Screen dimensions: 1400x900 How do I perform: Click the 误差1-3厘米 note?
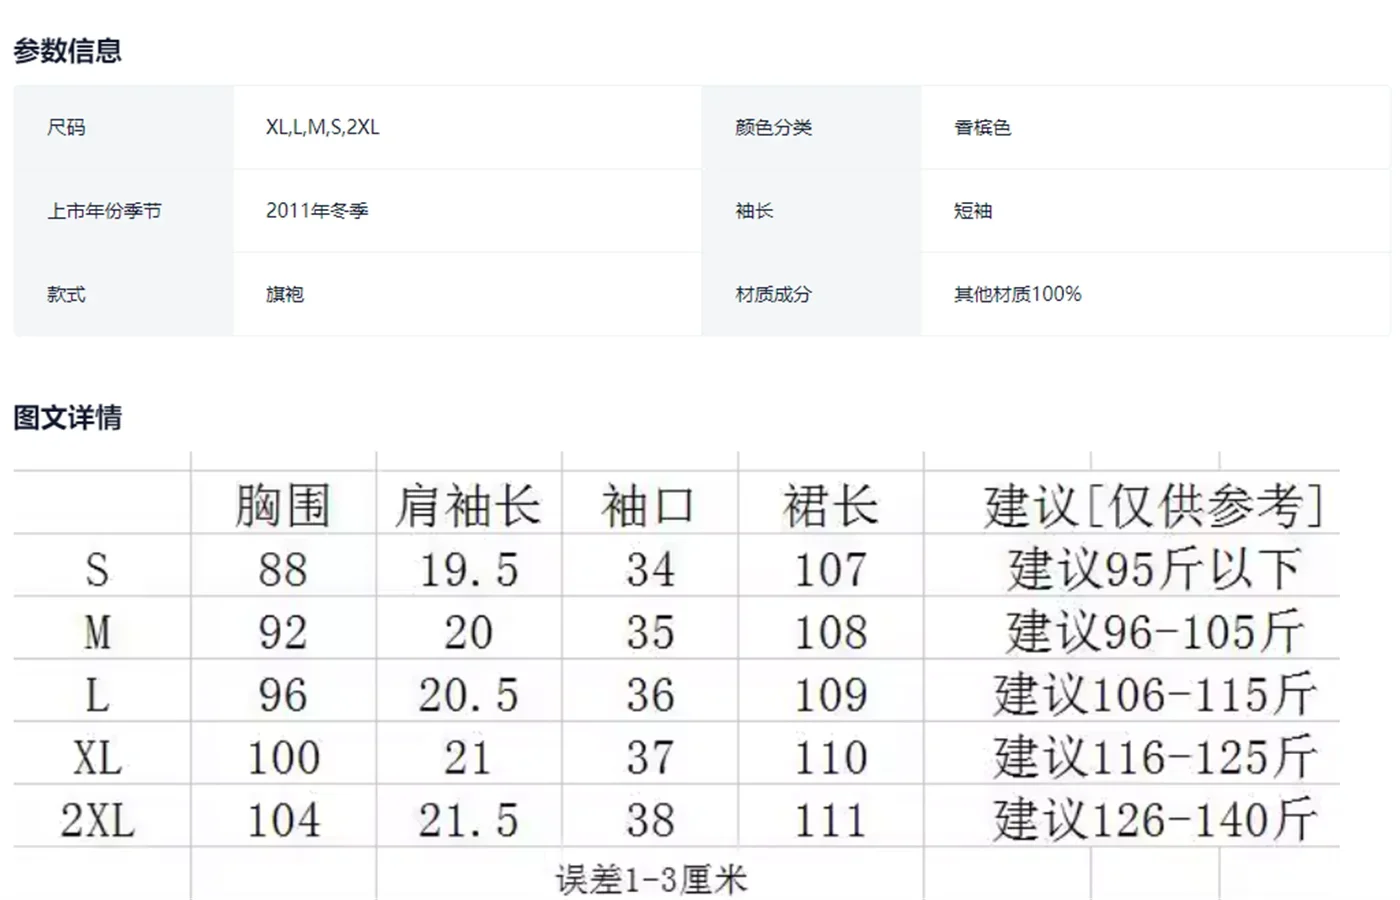tap(651, 880)
